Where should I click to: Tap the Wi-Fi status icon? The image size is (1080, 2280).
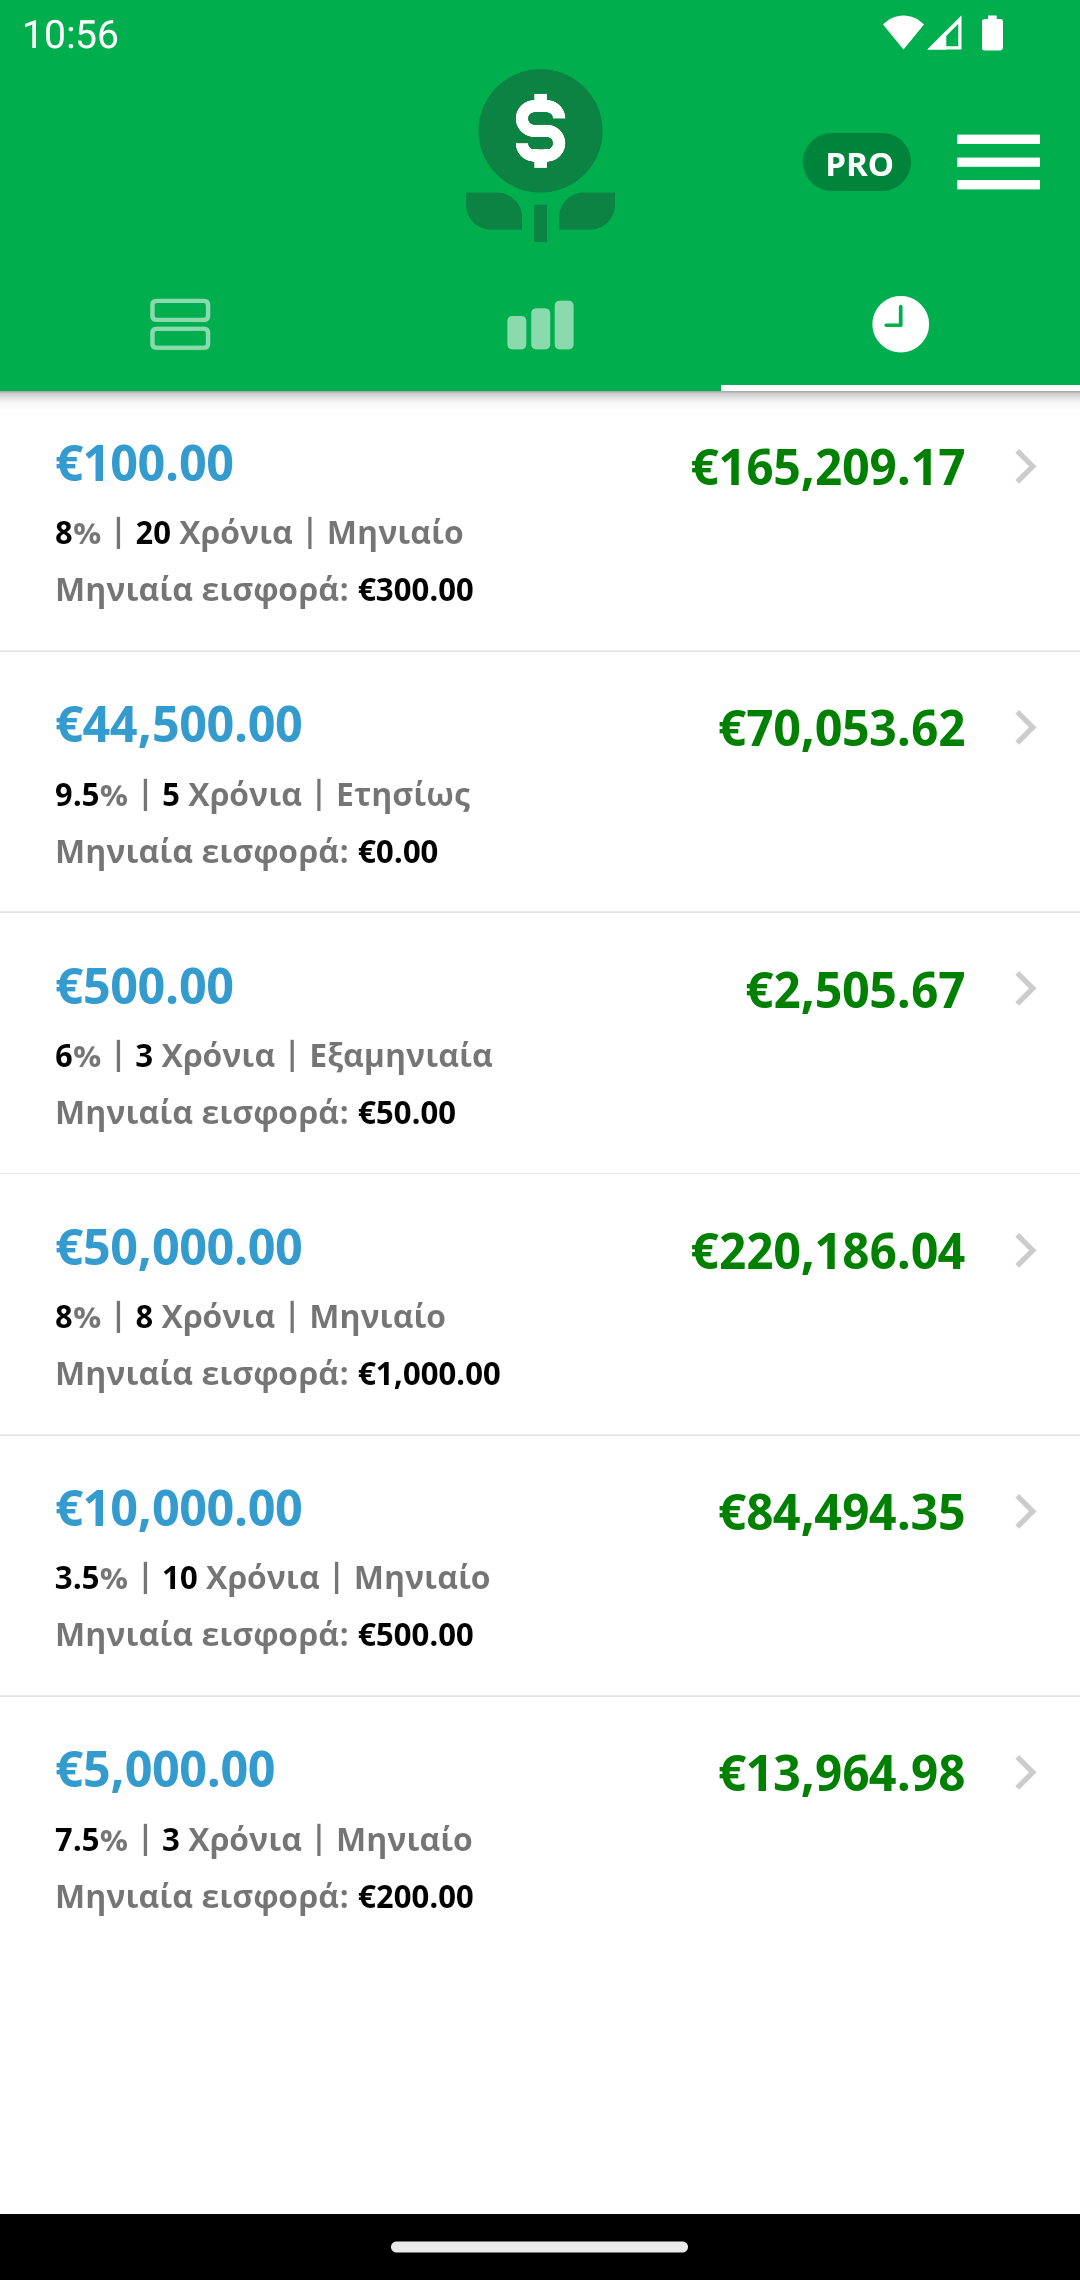pos(903,33)
